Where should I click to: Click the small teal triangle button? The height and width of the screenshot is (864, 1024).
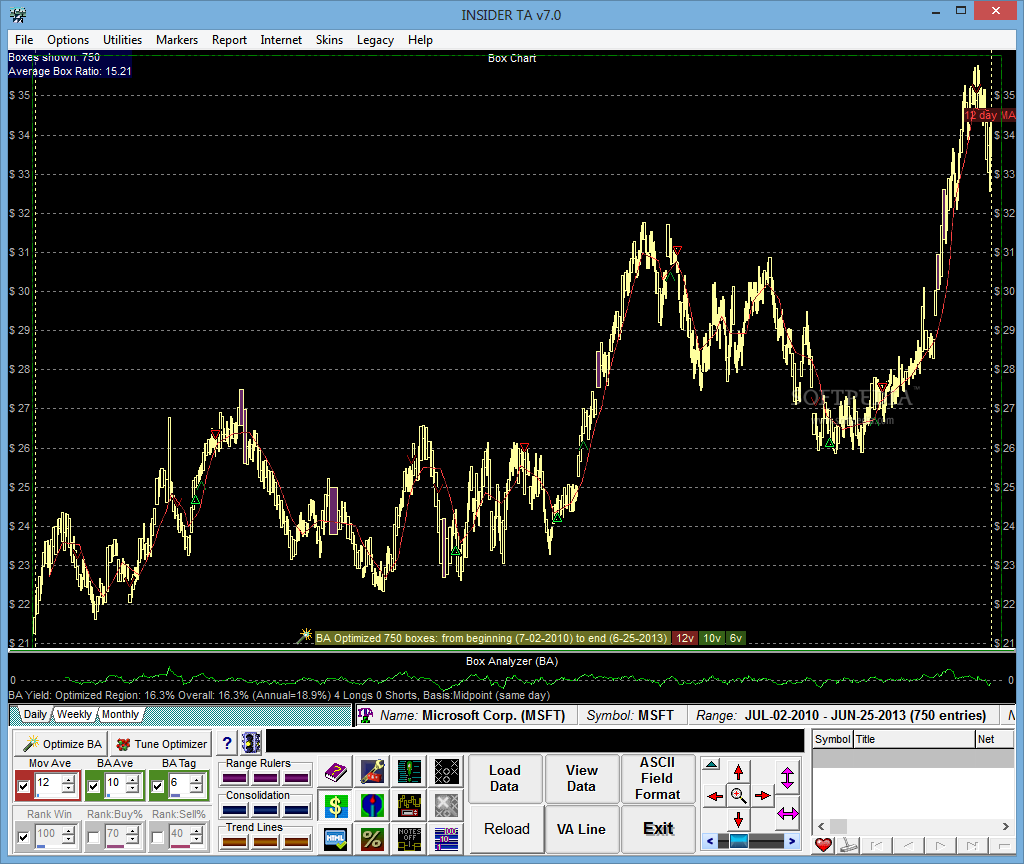712,764
